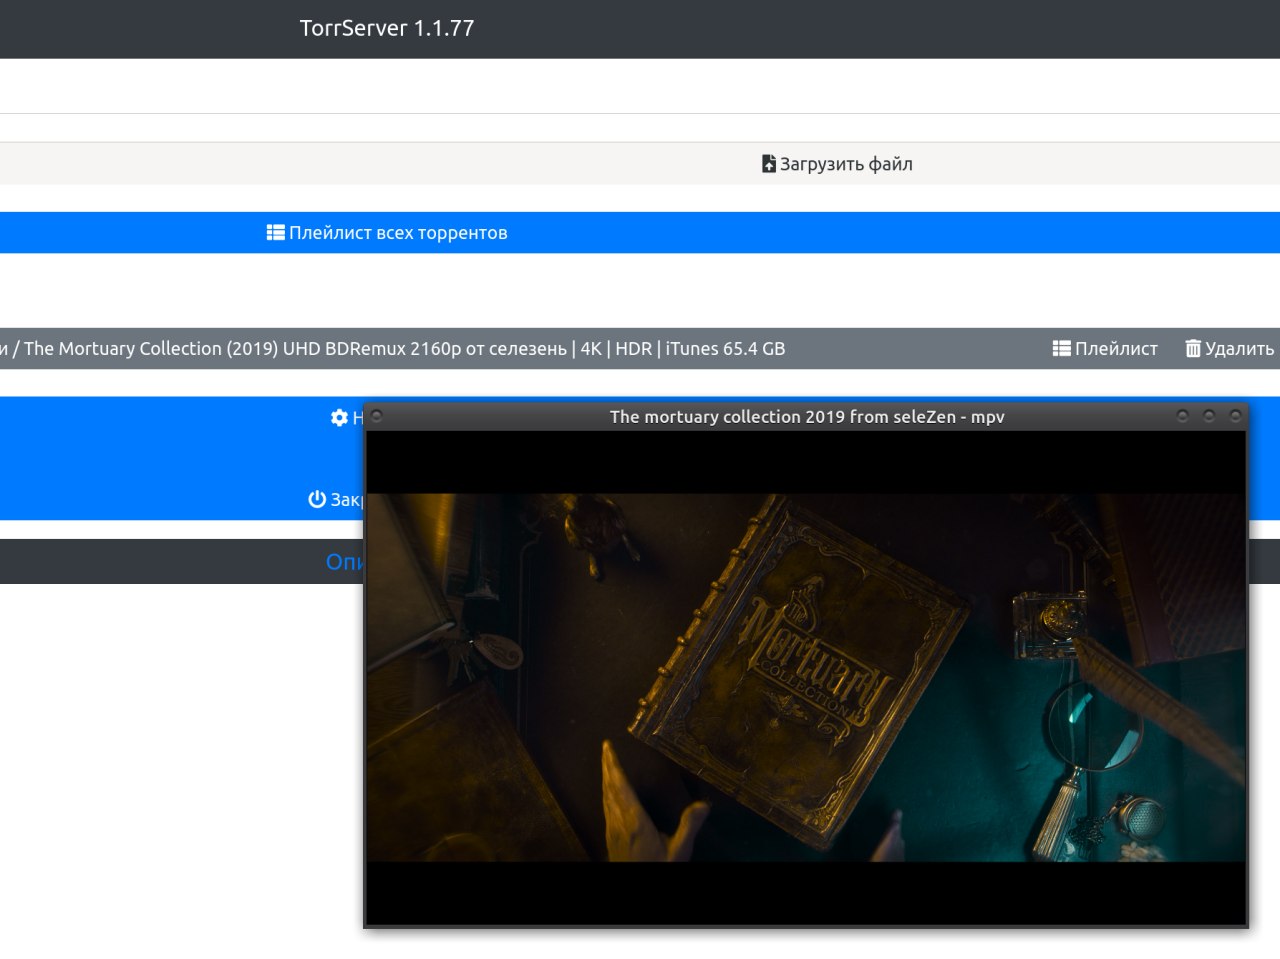1280x959 pixels.
Task: Open settings via the gear icon
Action: tap(339, 417)
